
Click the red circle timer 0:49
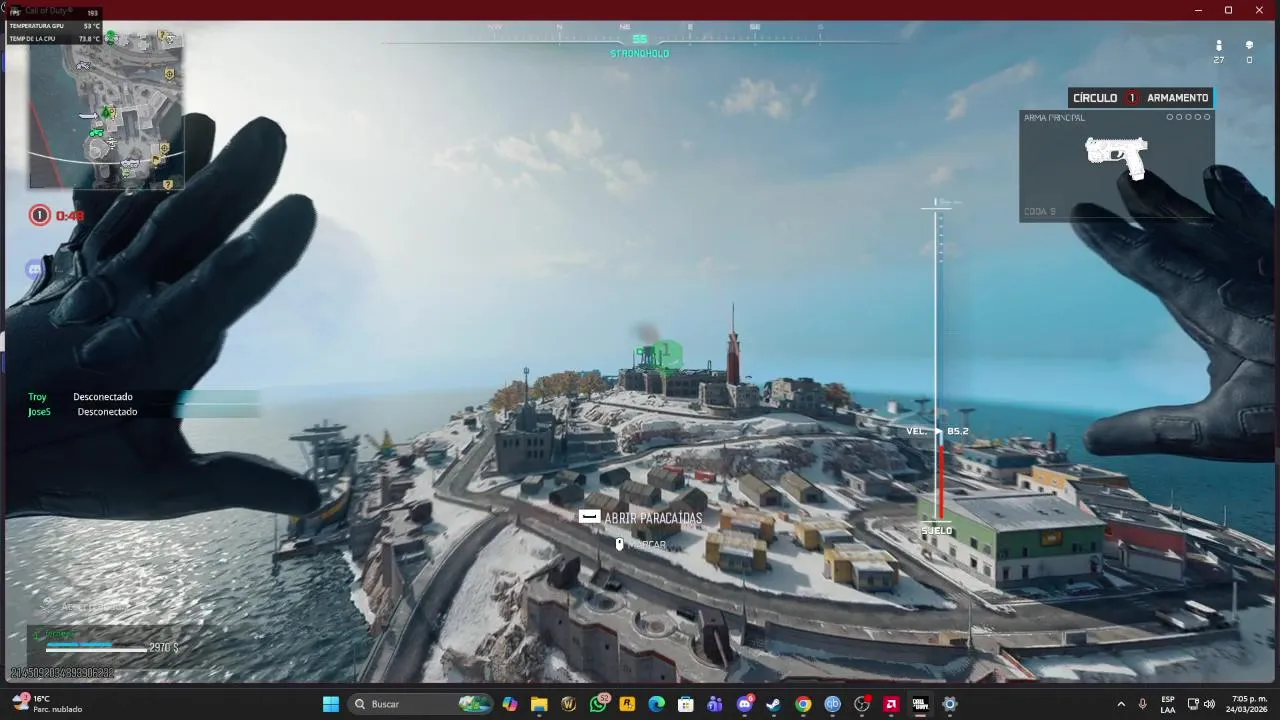pos(56,215)
